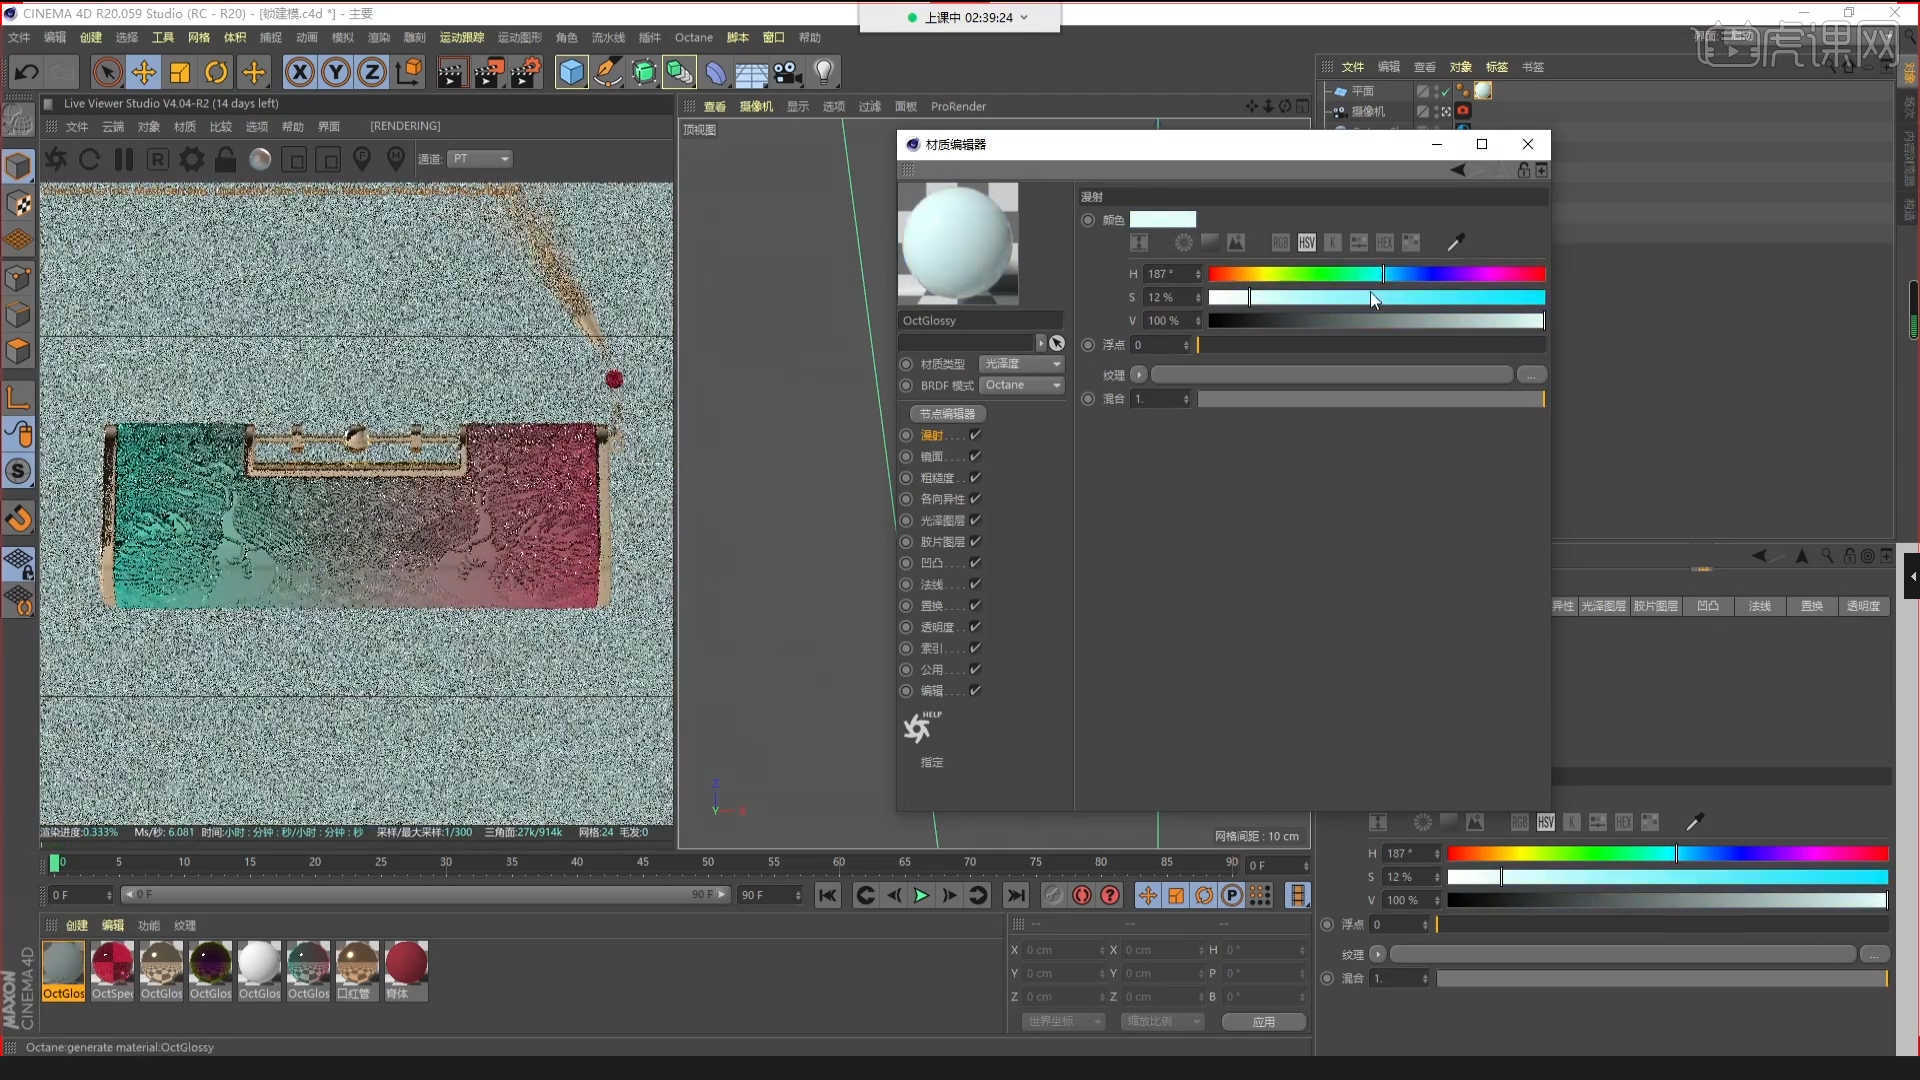Click on the hue H slider bar

point(1376,273)
